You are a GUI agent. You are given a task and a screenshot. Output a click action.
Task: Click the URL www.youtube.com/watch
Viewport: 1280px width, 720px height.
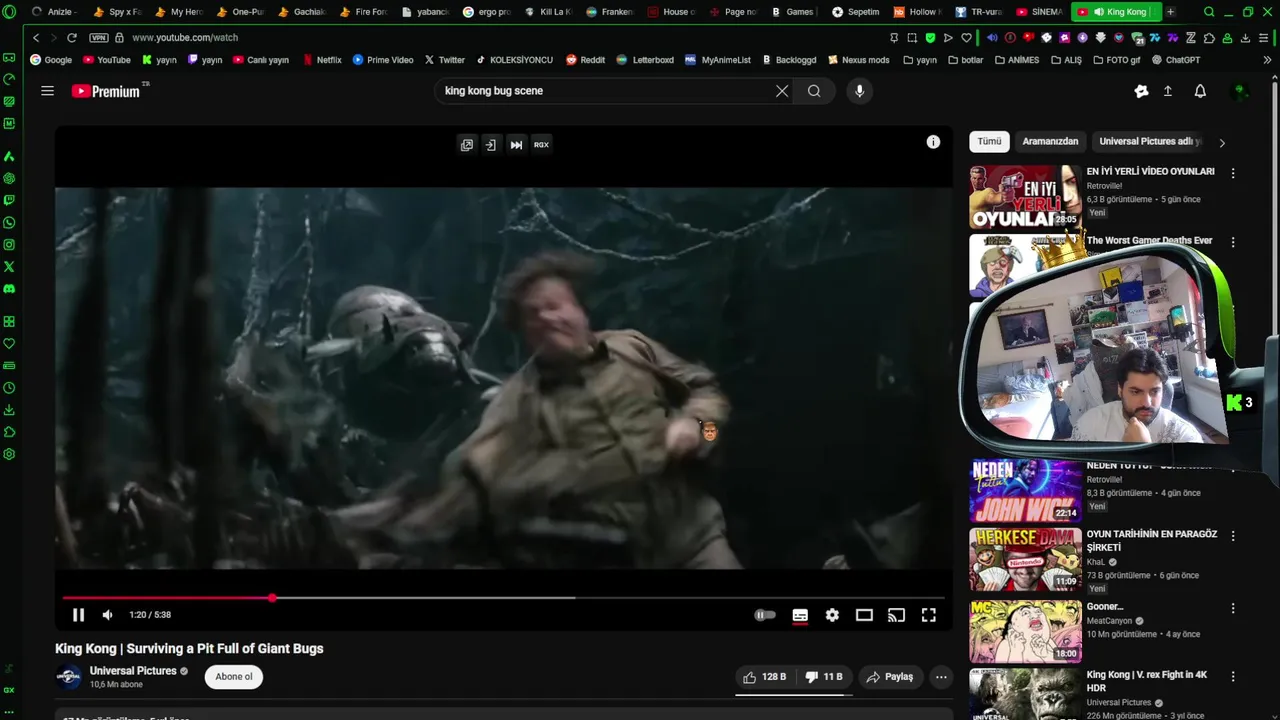coord(185,38)
